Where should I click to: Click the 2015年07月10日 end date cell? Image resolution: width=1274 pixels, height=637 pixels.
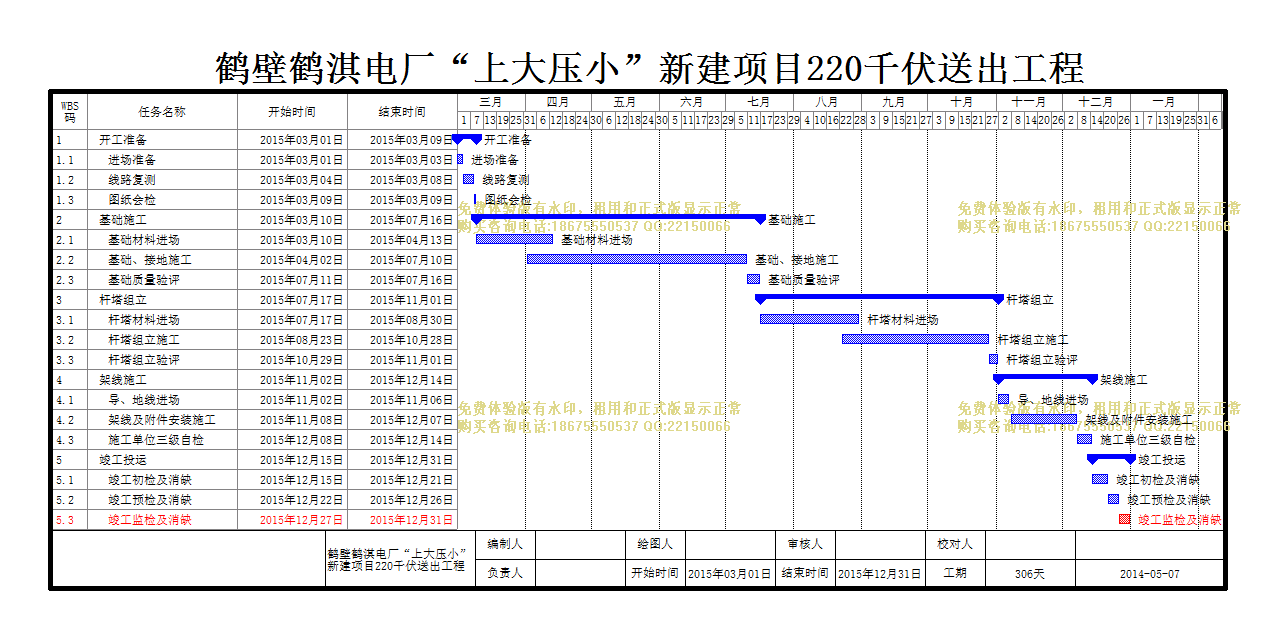click(402, 260)
